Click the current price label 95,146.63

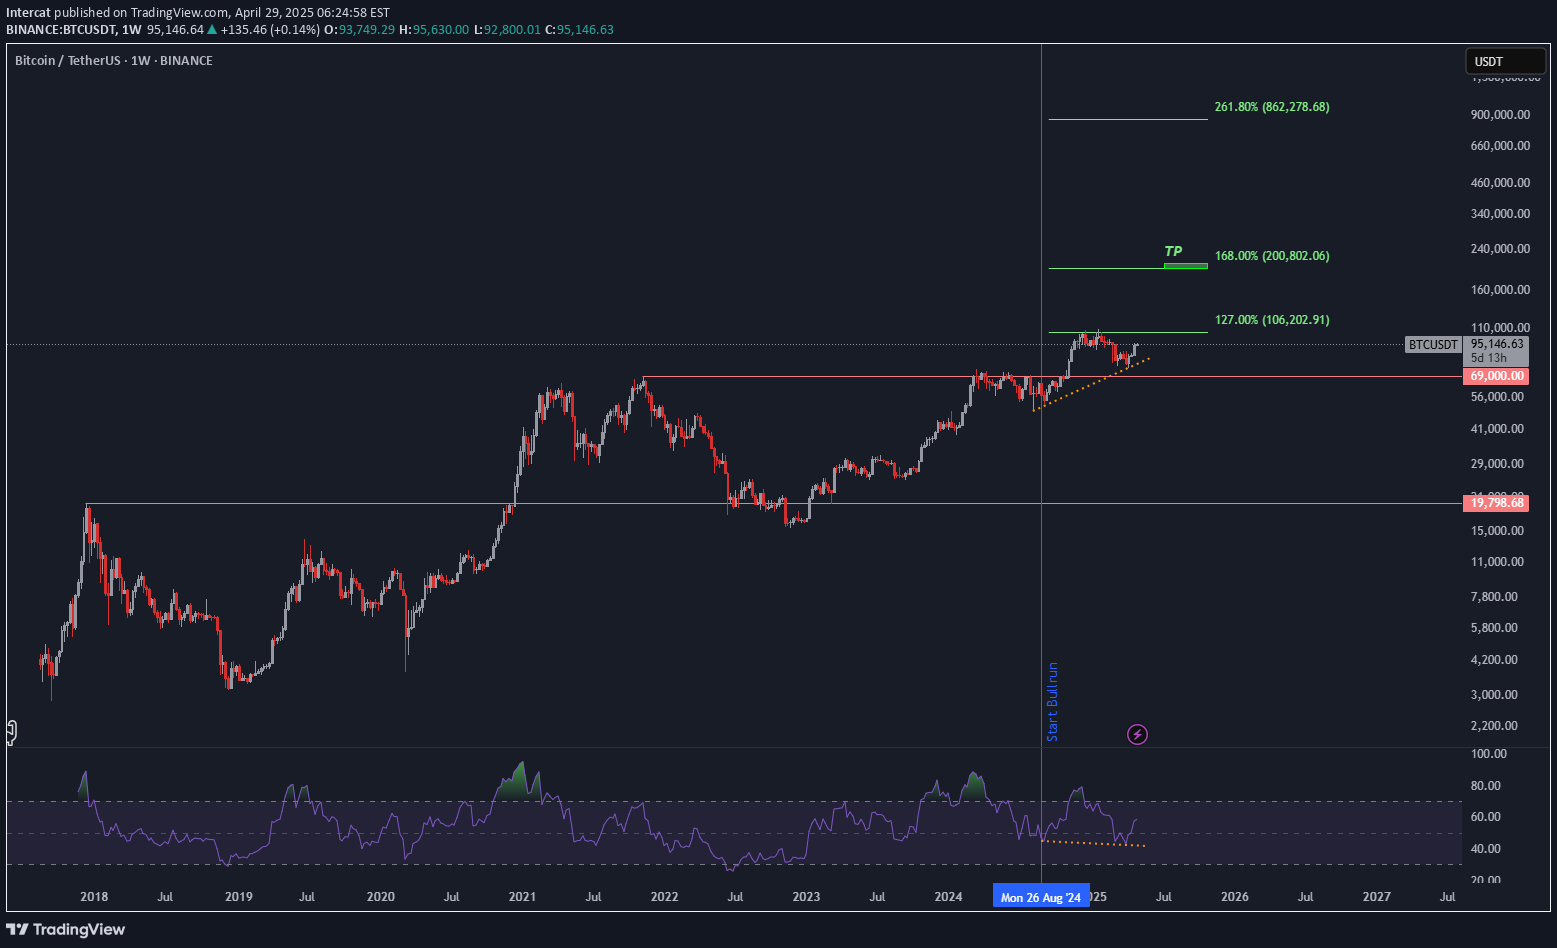tap(1497, 344)
